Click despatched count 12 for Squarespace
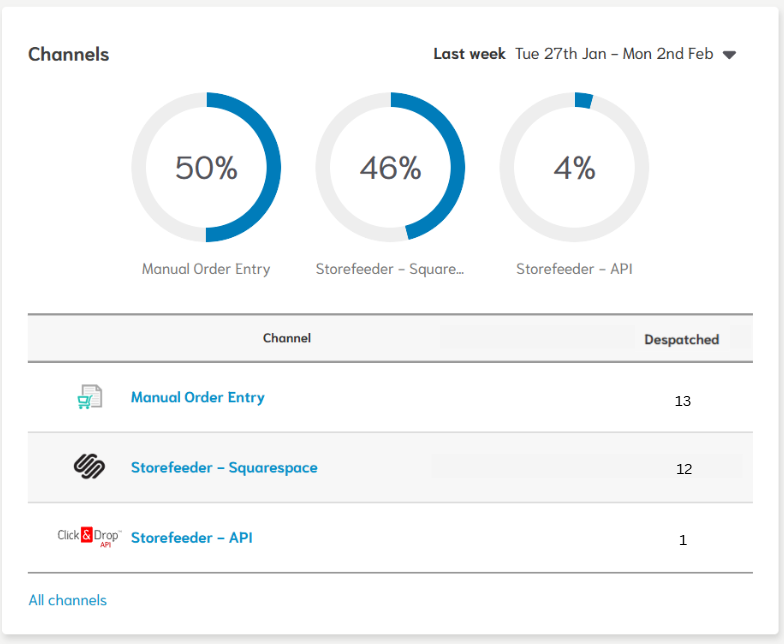The image size is (784, 644). coord(683,468)
